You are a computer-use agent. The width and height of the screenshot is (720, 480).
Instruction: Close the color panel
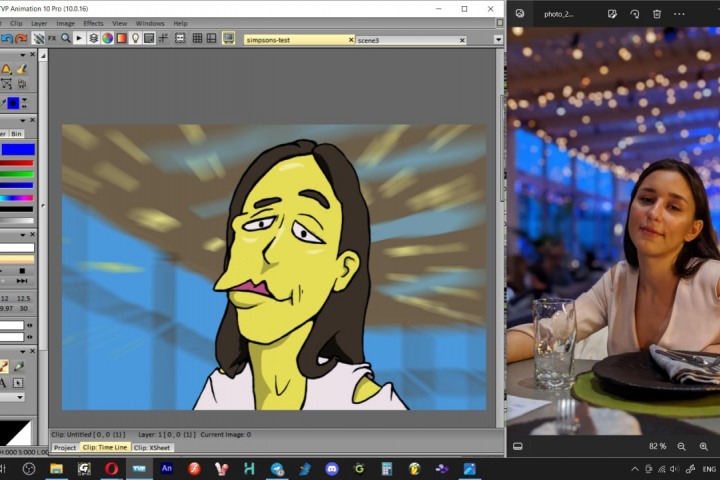point(32,120)
